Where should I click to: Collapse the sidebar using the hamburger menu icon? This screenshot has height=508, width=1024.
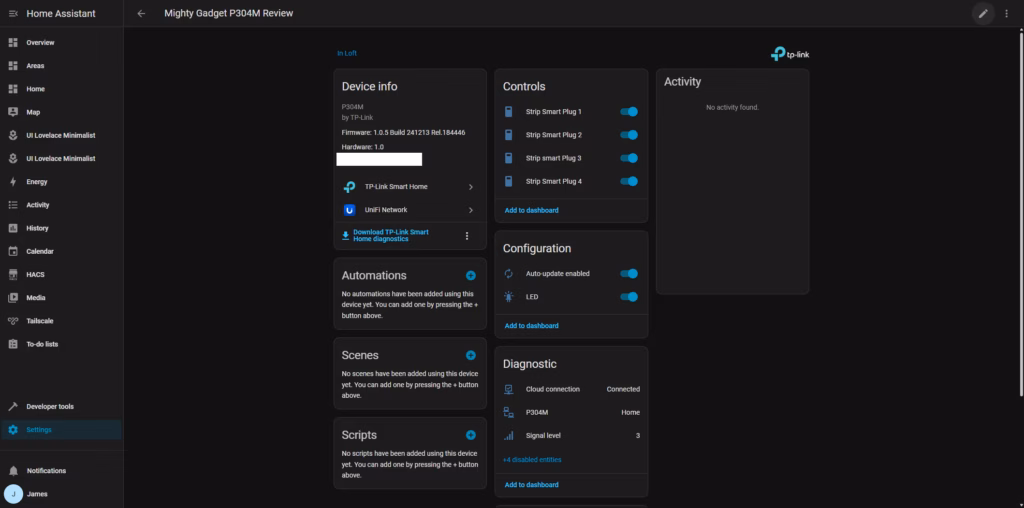[x=13, y=14]
